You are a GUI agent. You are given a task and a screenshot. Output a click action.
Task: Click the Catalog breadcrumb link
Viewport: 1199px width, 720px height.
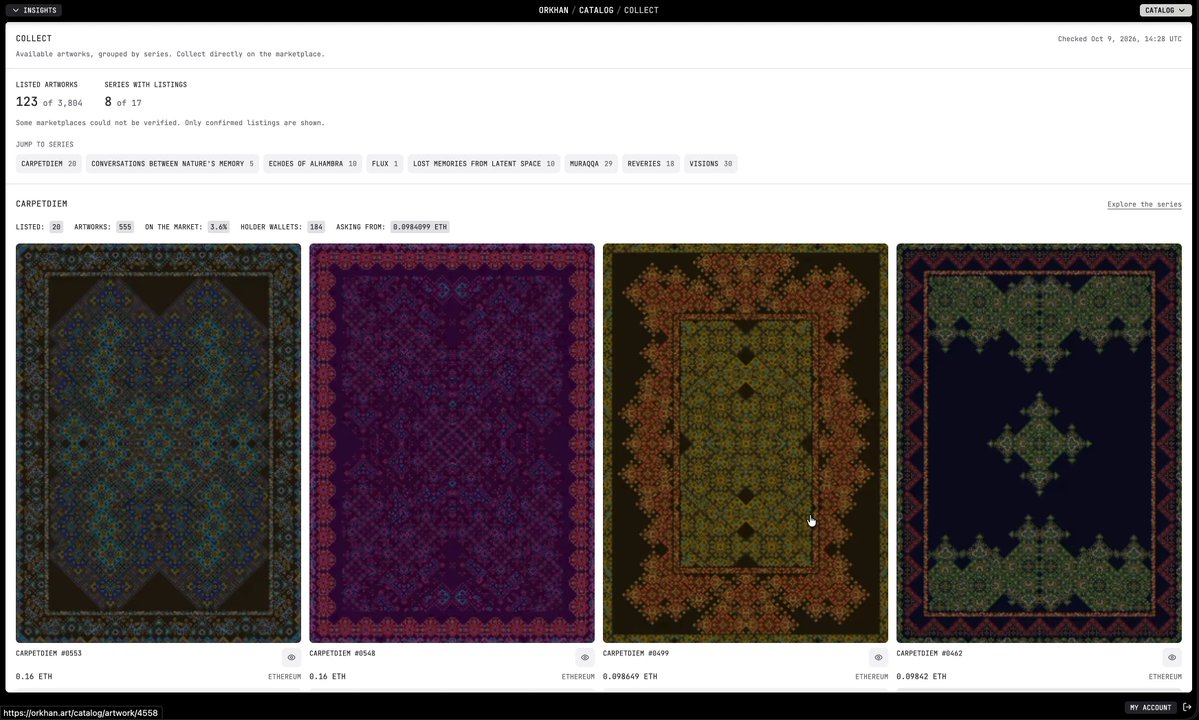pos(596,10)
